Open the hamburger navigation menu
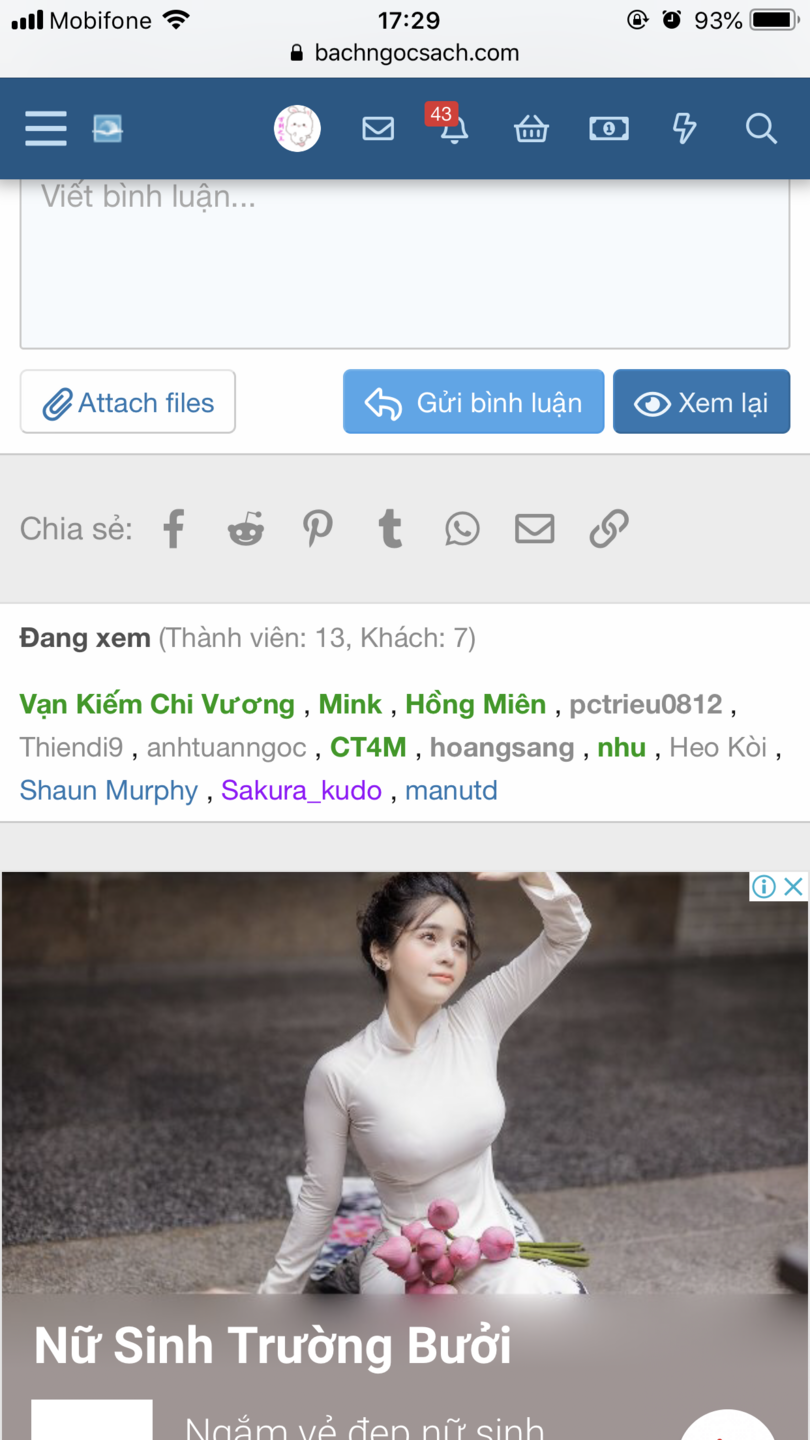The image size is (810, 1440). point(46,129)
